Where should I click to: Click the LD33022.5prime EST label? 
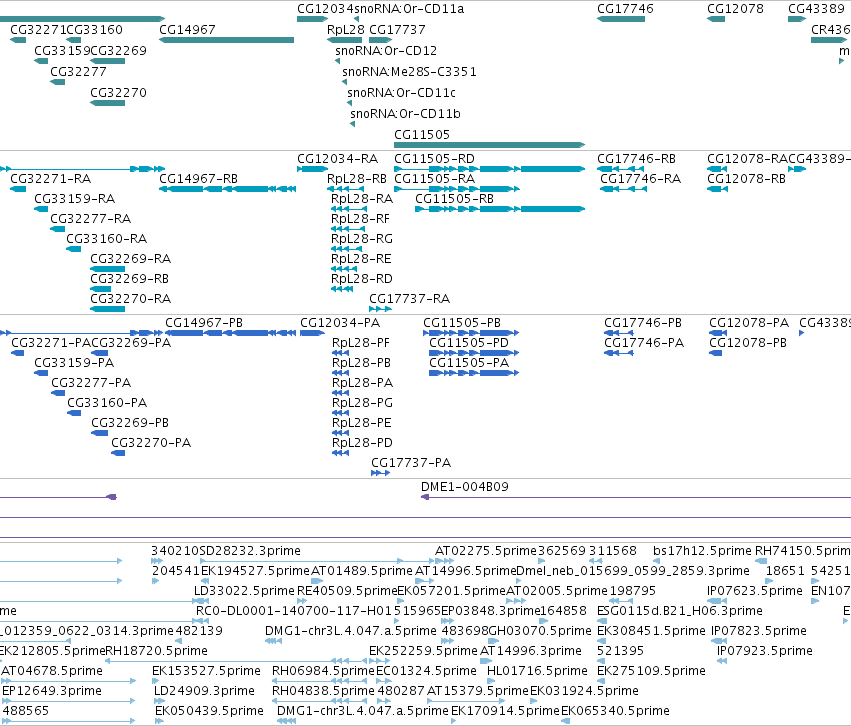click(x=244, y=591)
